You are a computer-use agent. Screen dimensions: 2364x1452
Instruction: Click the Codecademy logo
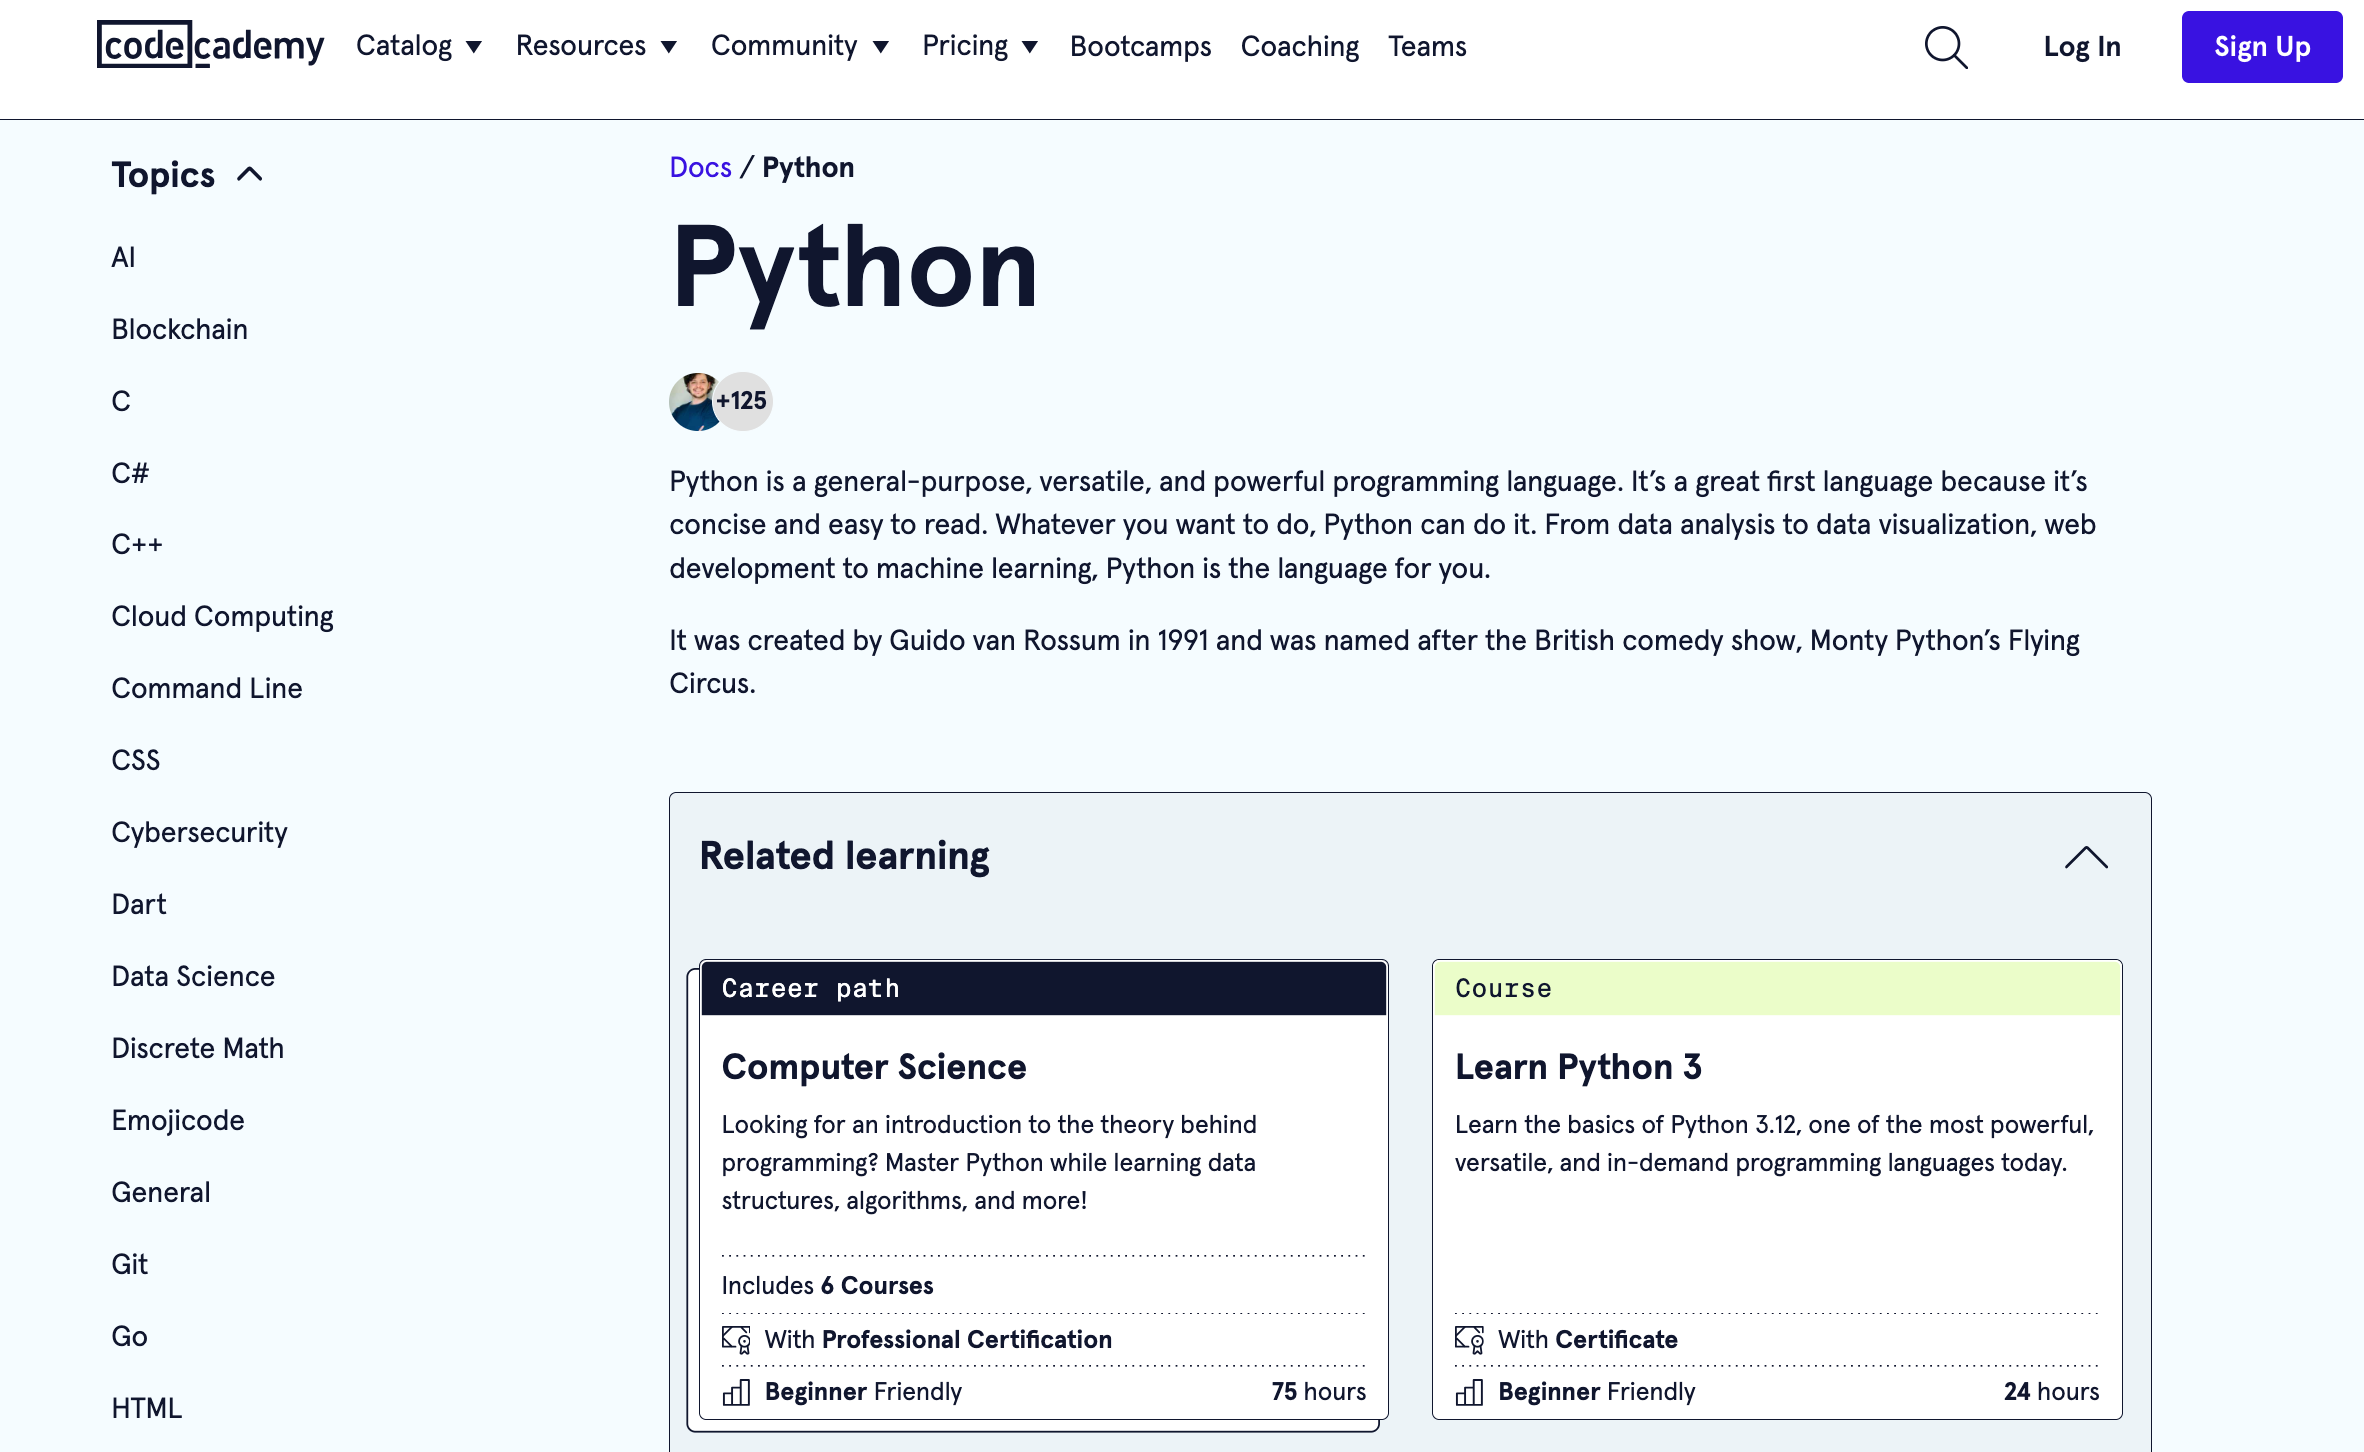[210, 45]
